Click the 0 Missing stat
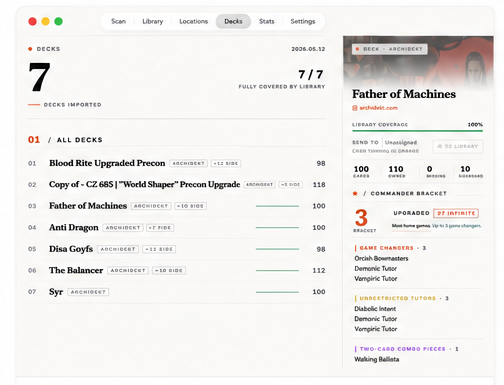504x385 pixels. point(436,171)
